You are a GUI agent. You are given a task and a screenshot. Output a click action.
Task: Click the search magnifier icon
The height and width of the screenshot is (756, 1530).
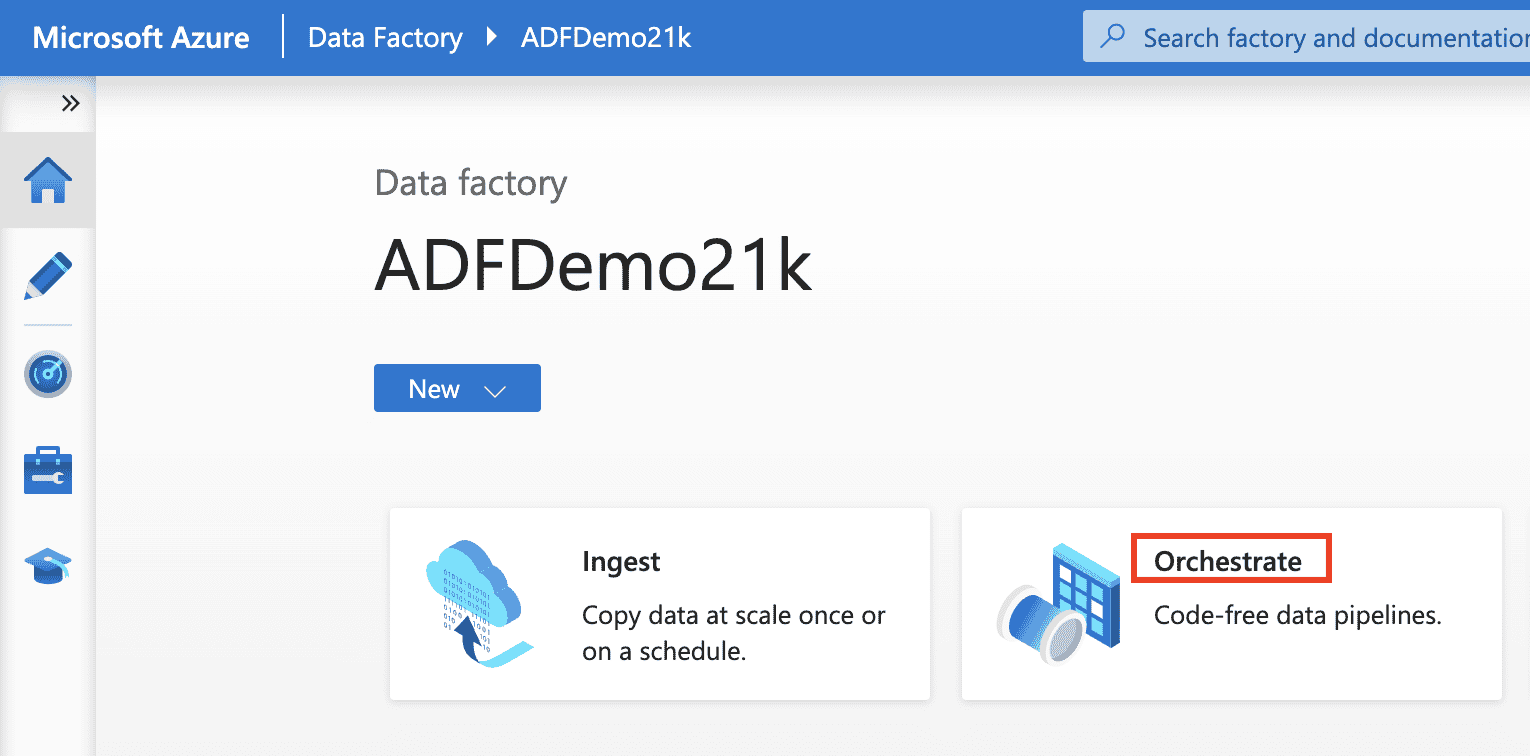[1112, 38]
